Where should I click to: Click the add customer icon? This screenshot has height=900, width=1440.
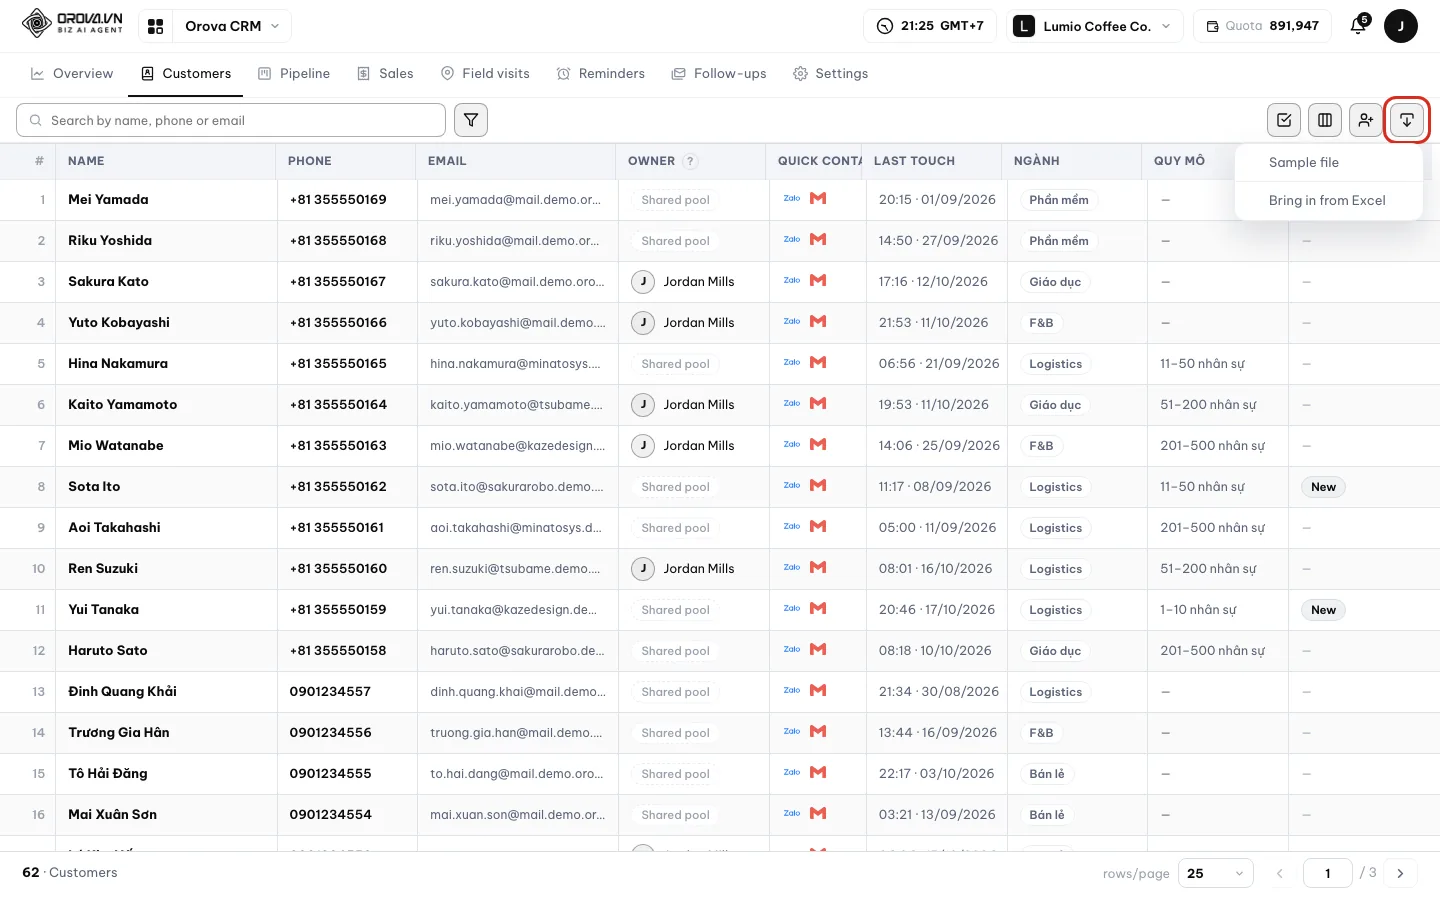tap(1366, 120)
